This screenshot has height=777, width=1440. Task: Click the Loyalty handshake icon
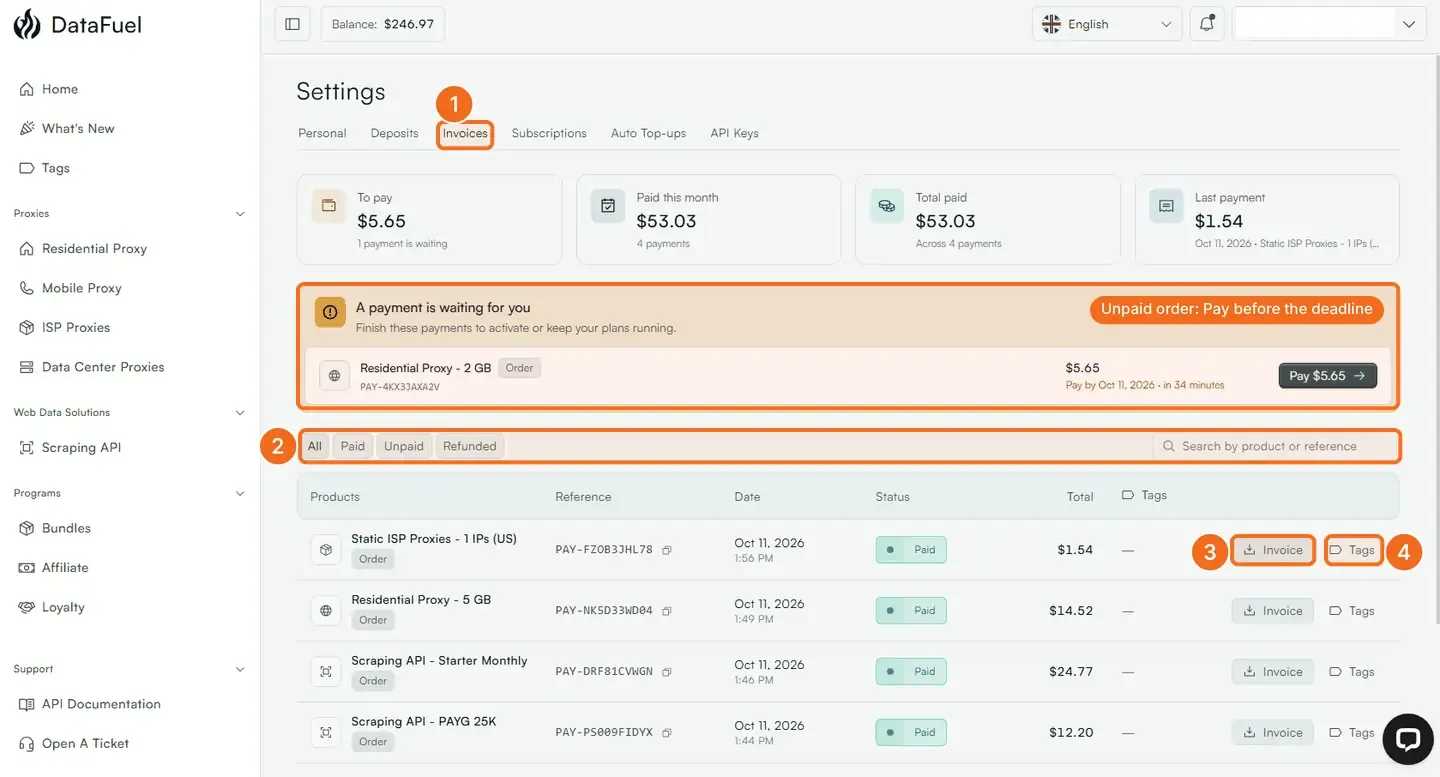[x=27, y=607]
